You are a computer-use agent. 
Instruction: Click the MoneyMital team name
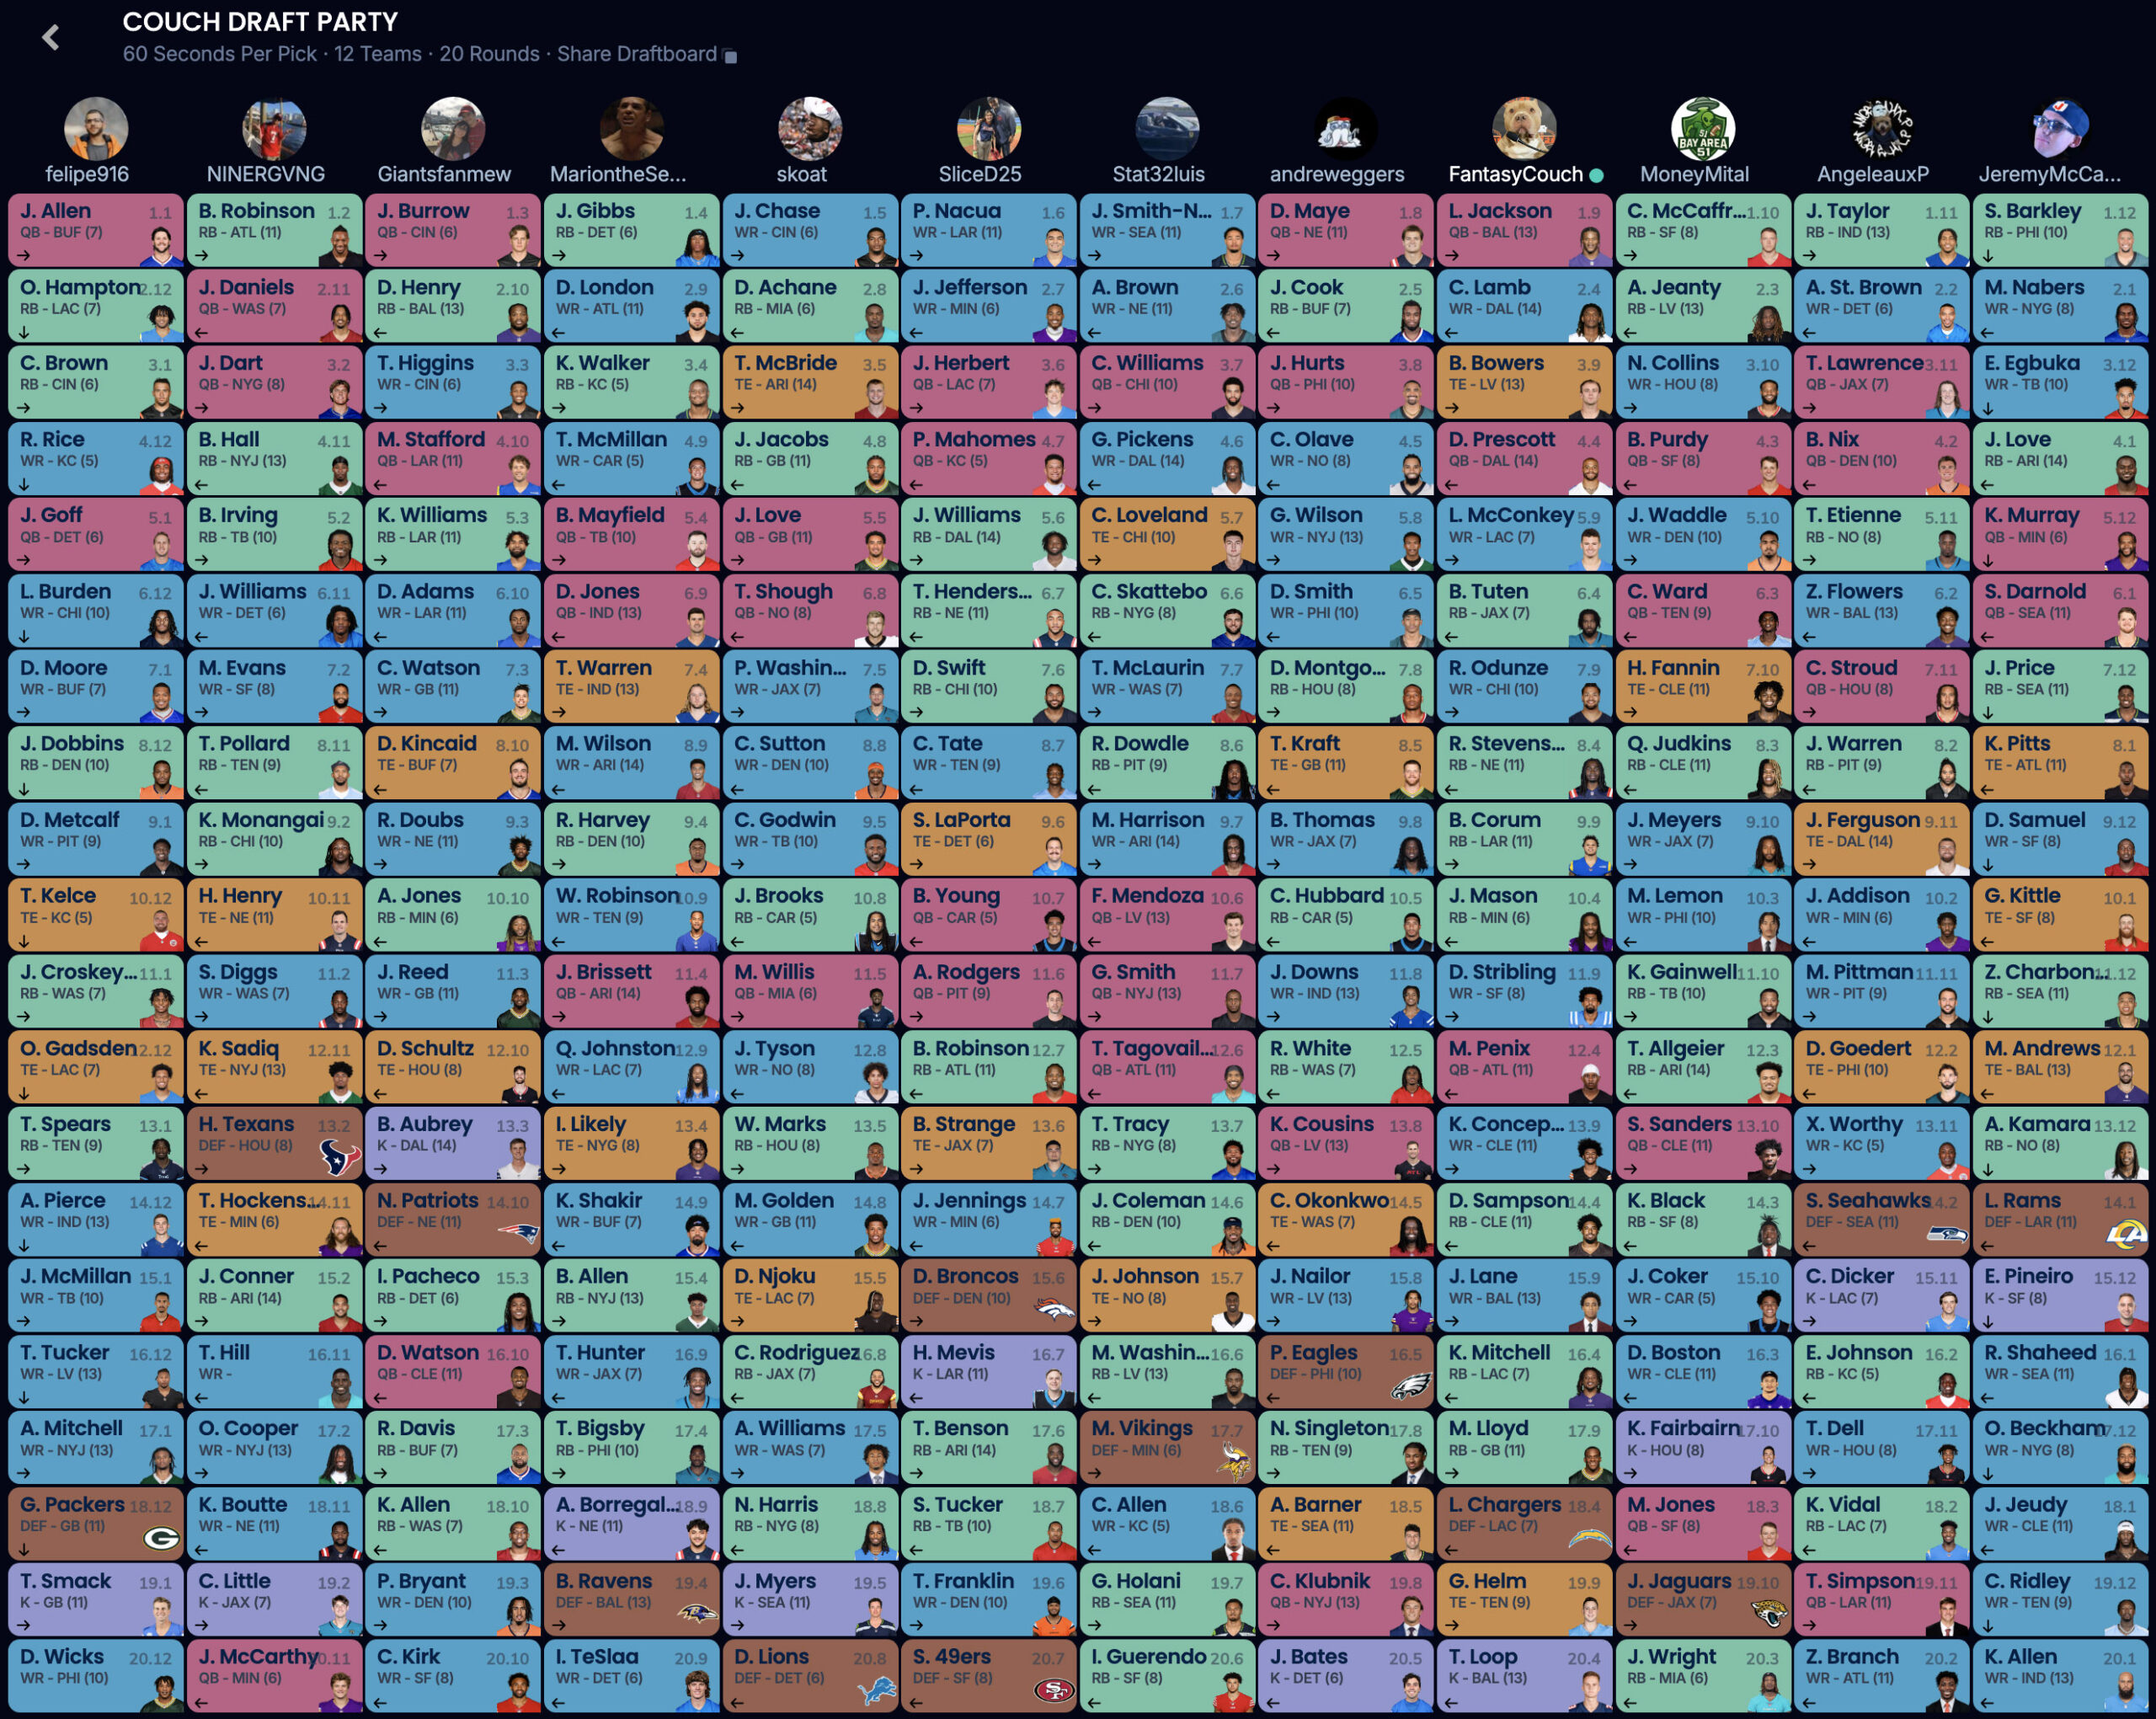(x=1694, y=174)
